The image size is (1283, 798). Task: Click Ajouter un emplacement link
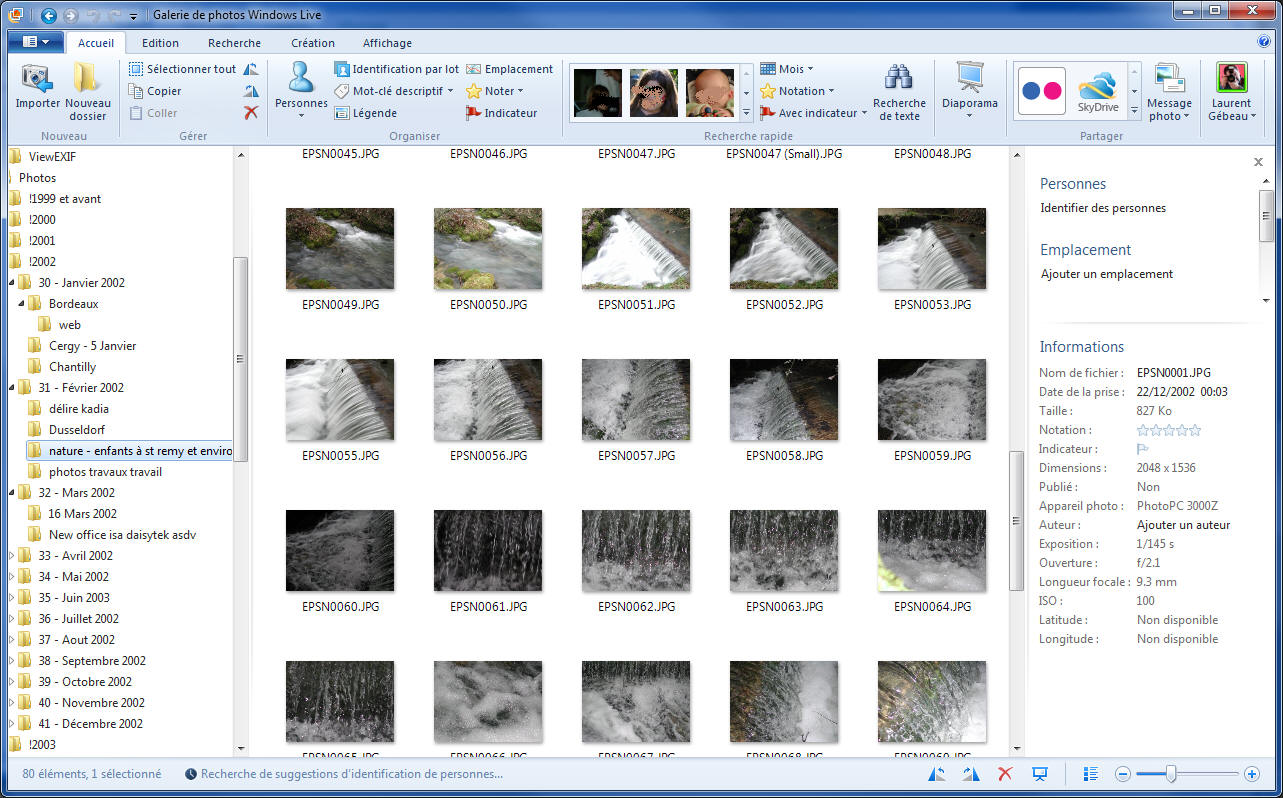tap(1106, 274)
